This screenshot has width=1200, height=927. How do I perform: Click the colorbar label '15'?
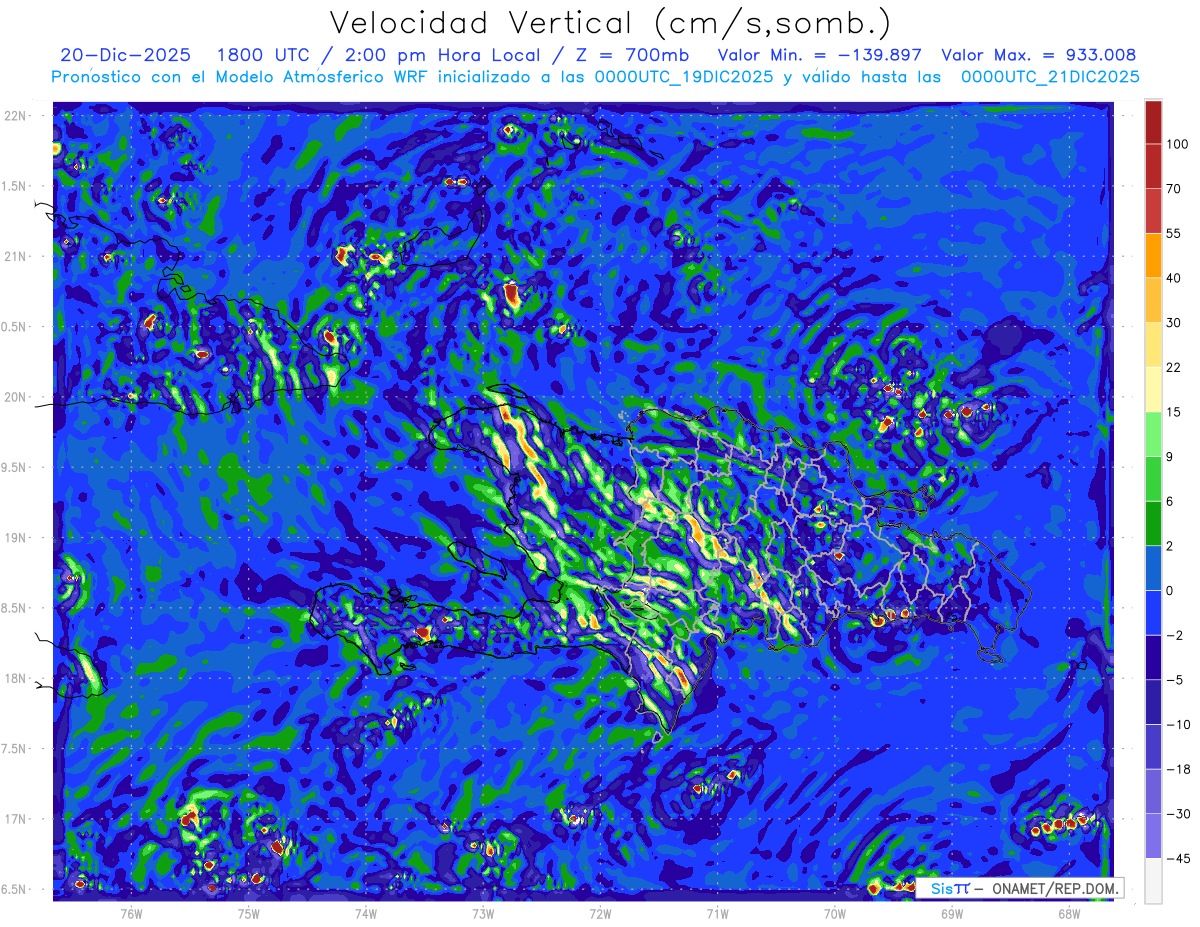coord(1173,412)
